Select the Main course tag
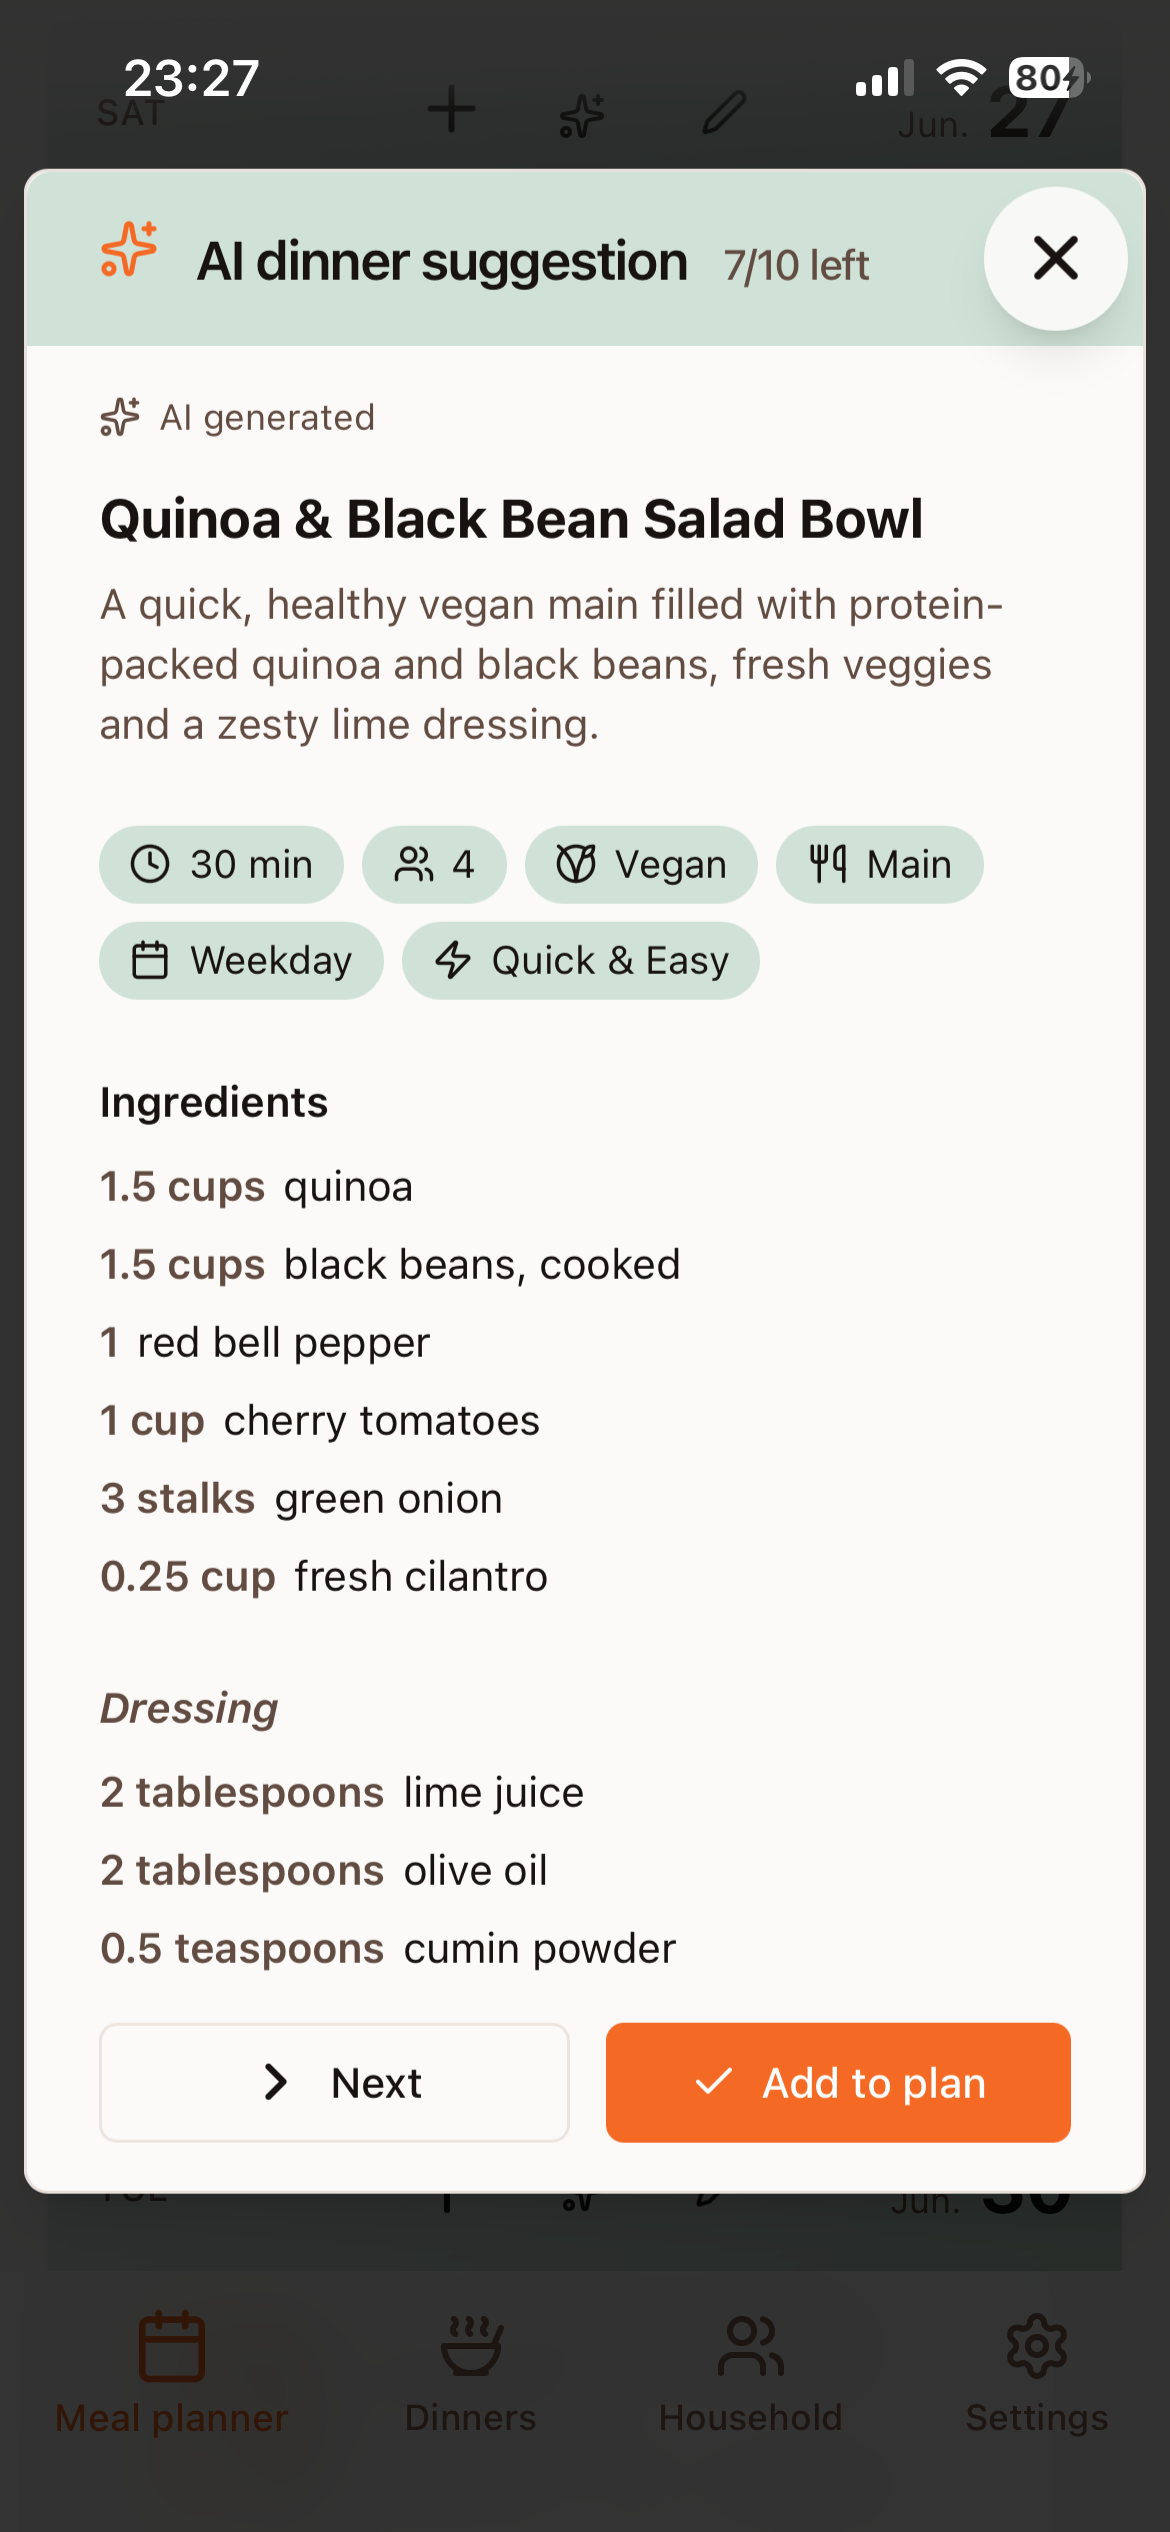Viewport: 1170px width, 2532px height. (880, 864)
